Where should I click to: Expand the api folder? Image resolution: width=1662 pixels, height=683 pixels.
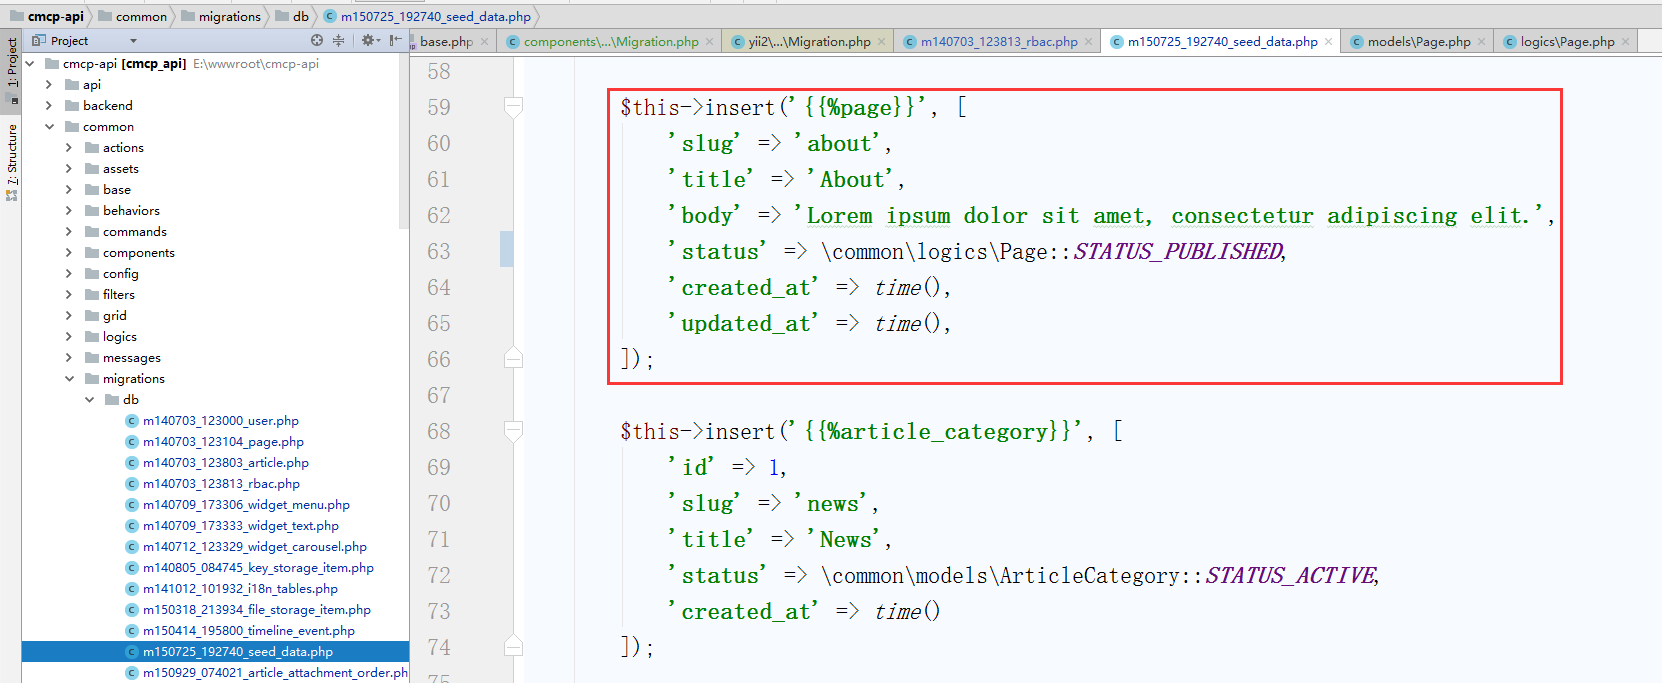[x=49, y=85]
